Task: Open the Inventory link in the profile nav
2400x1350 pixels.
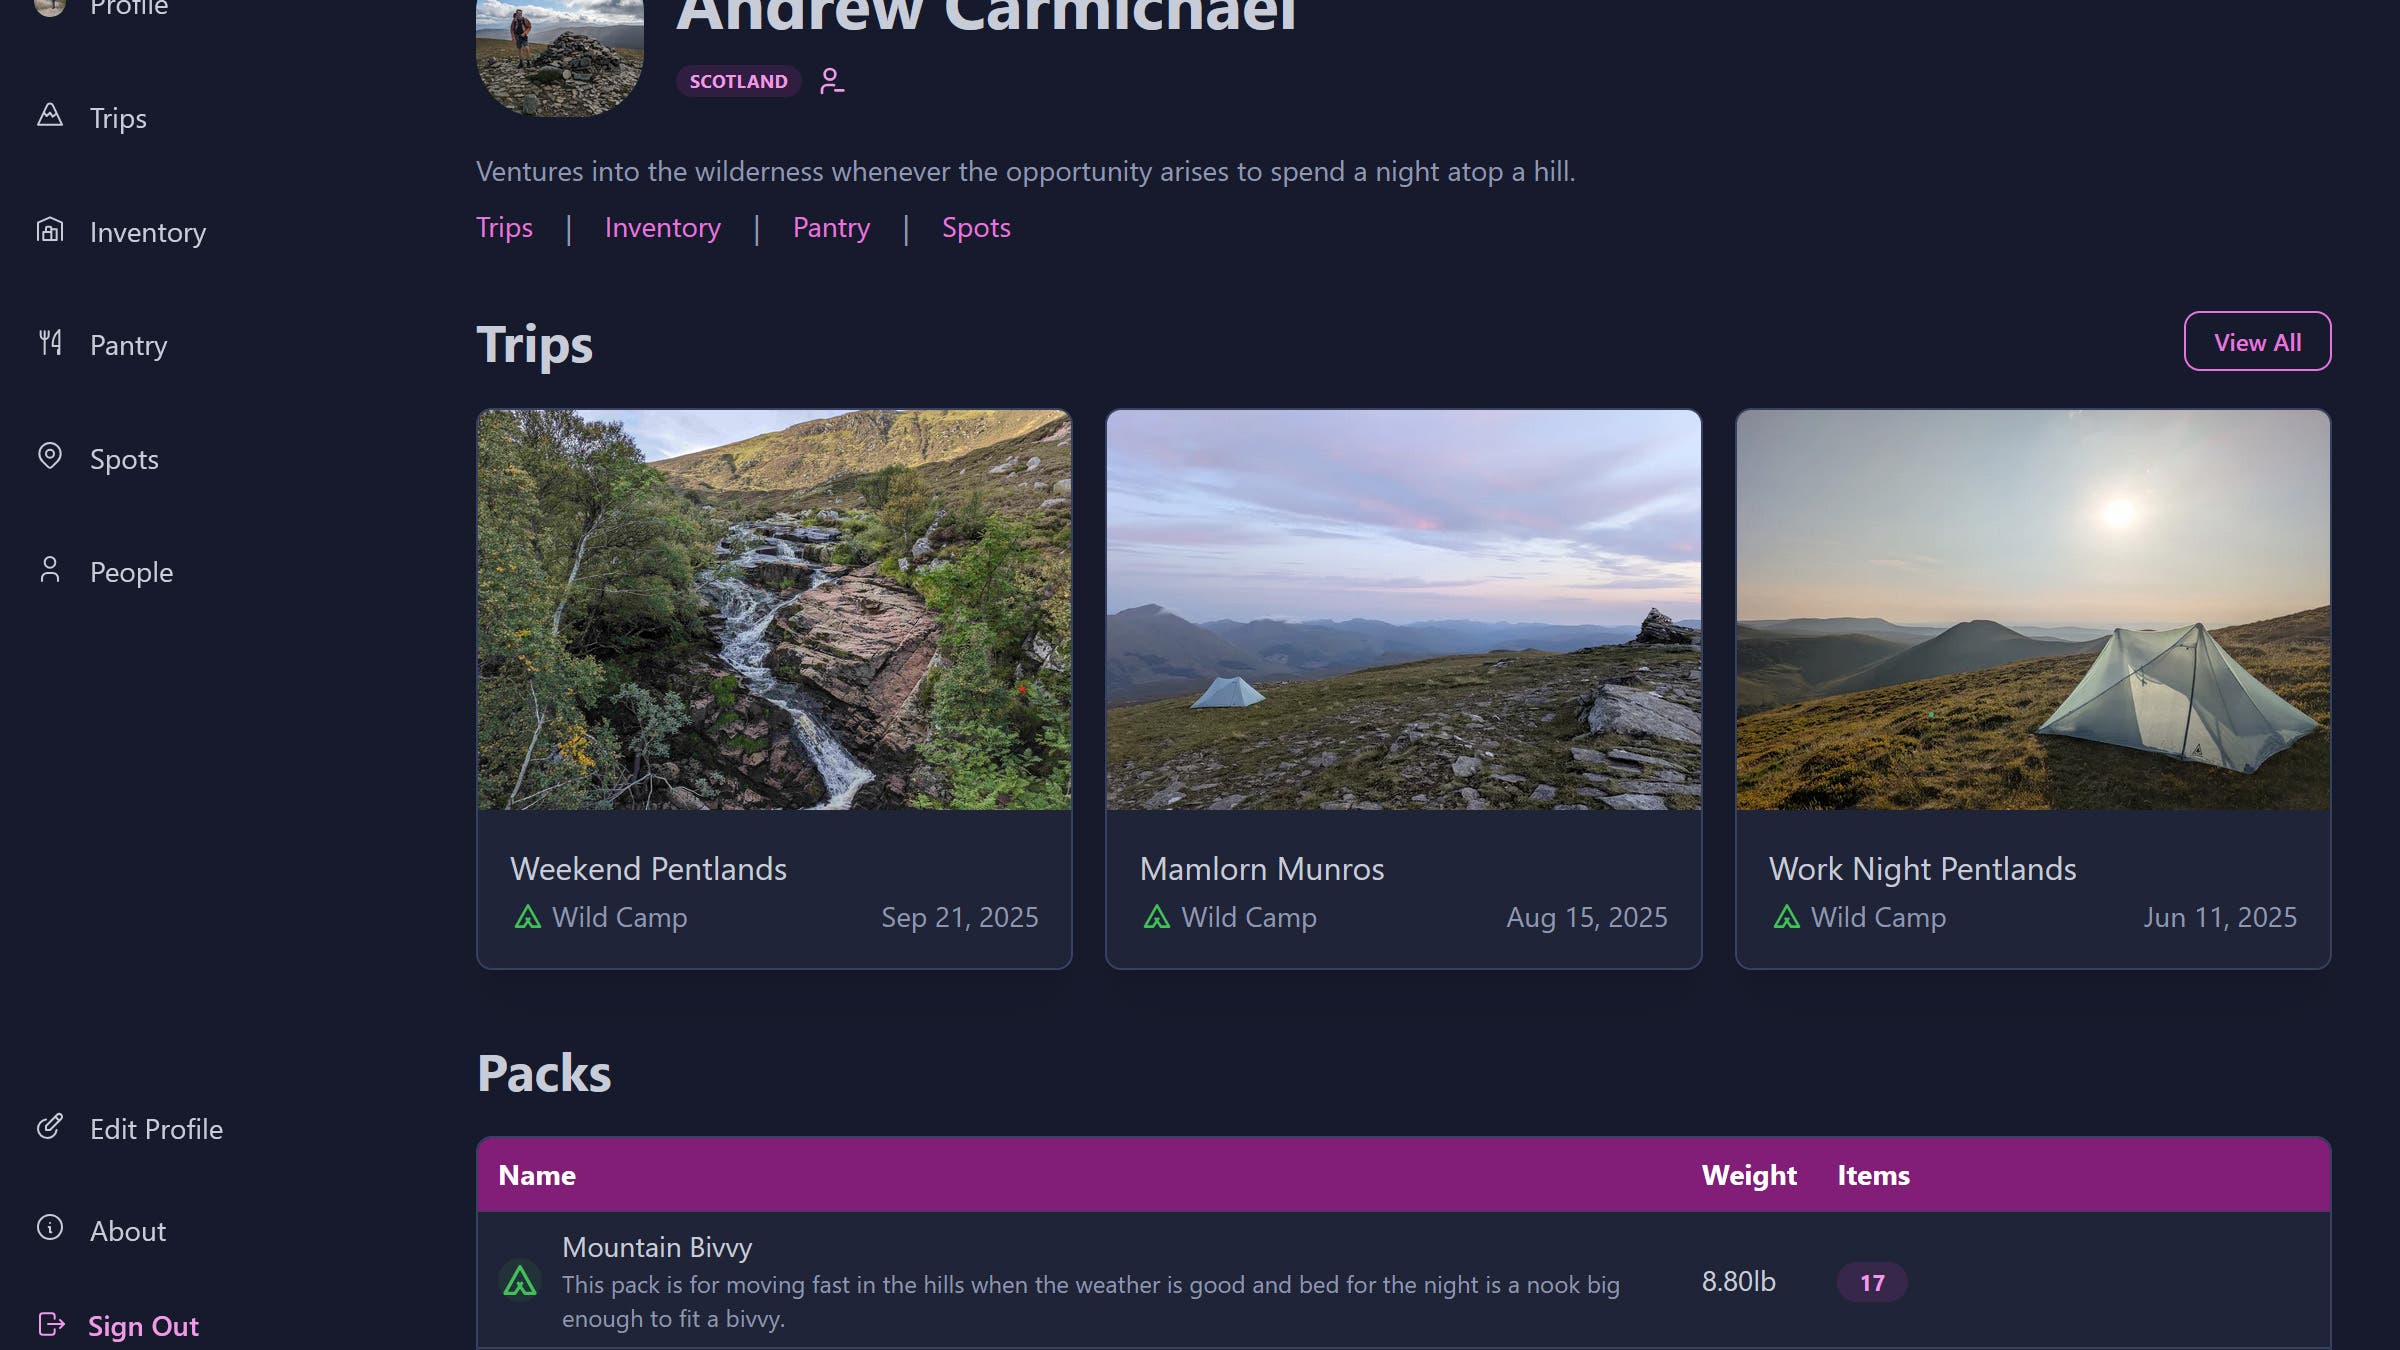Action: point(662,228)
